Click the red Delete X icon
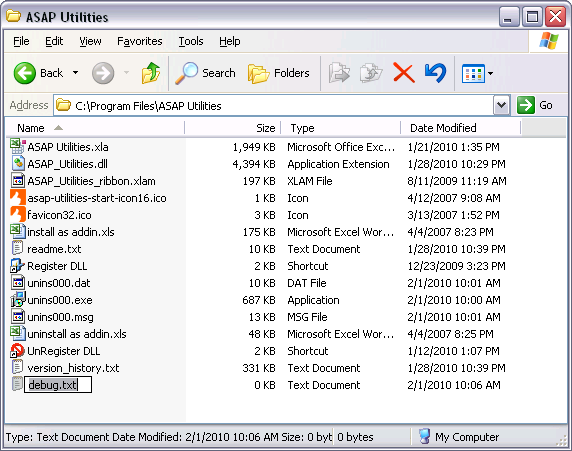The image size is (572, 451). click(404, 73)
